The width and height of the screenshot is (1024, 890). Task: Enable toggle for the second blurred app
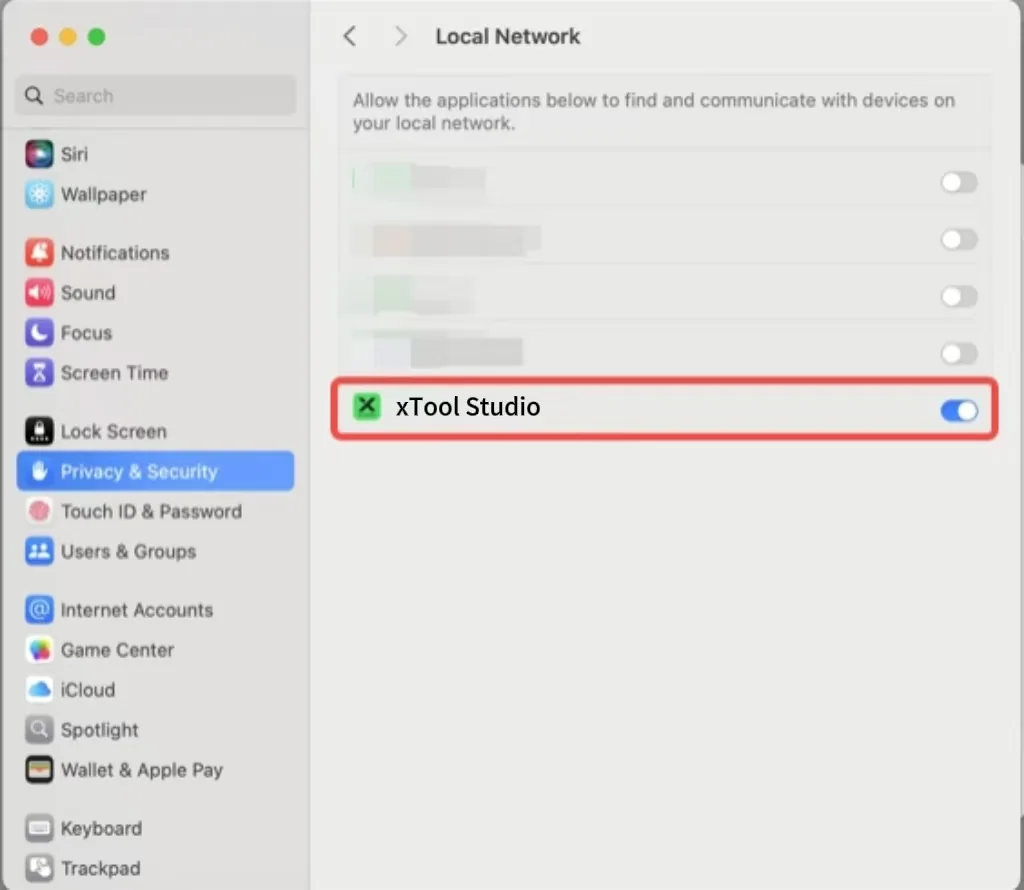point(958,239)
